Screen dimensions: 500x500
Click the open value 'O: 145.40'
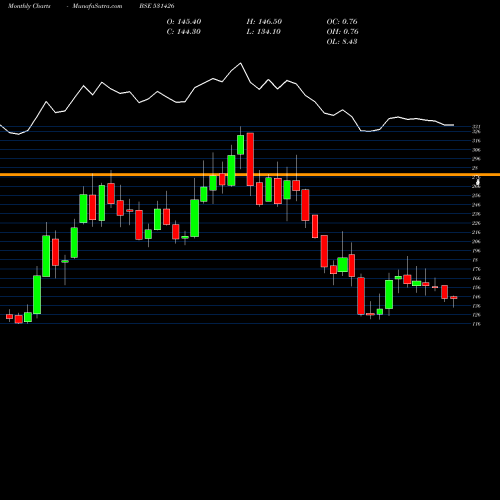(184, 22)
